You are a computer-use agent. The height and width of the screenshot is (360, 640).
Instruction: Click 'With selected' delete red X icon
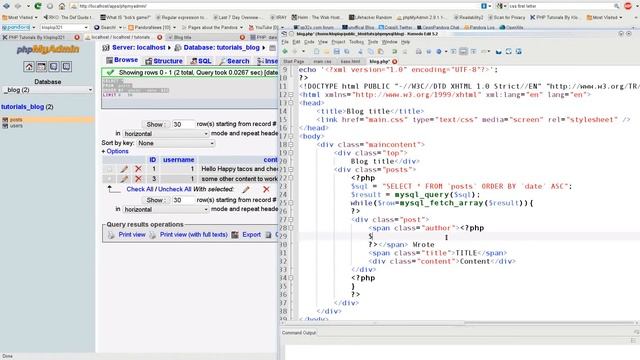(266, 189)
